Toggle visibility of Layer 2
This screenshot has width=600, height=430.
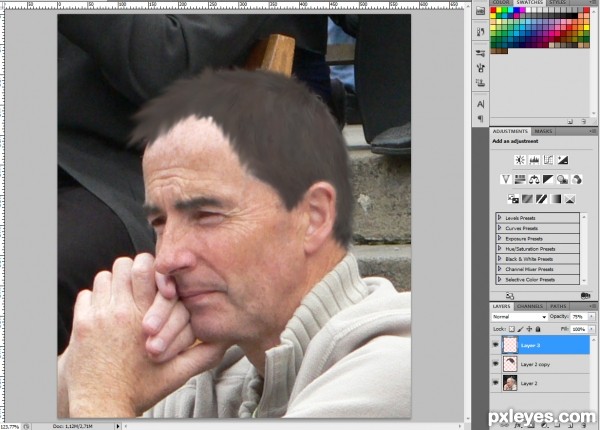tap(496, 383)
